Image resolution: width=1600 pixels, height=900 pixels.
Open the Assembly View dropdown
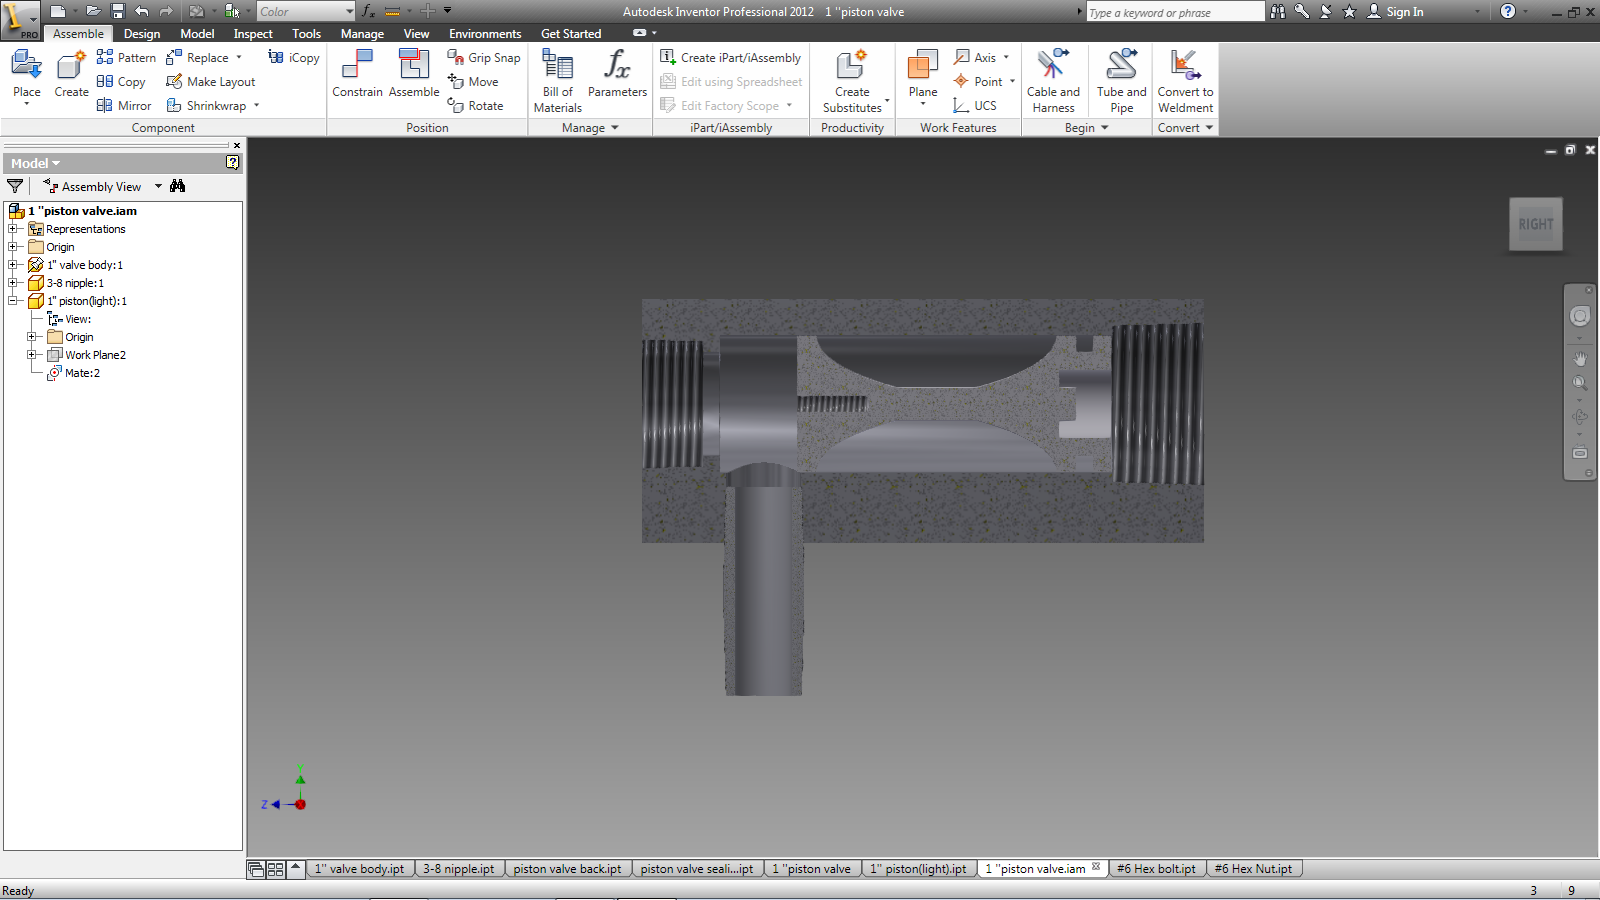[x=158, y=187]
